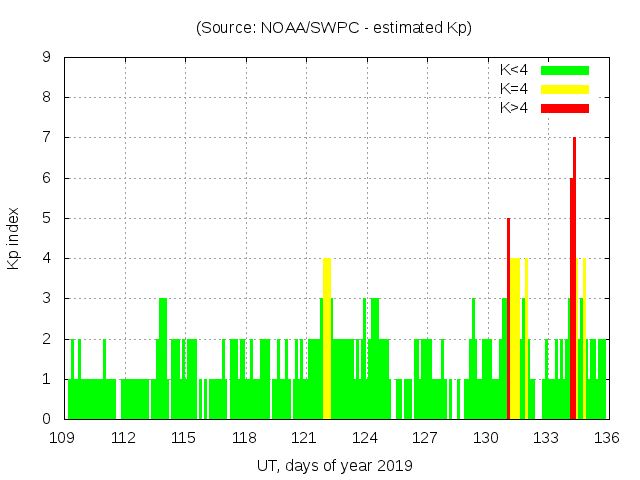
Task: Click the red bar peaking at Kp 5
Action: pos(508,320)
